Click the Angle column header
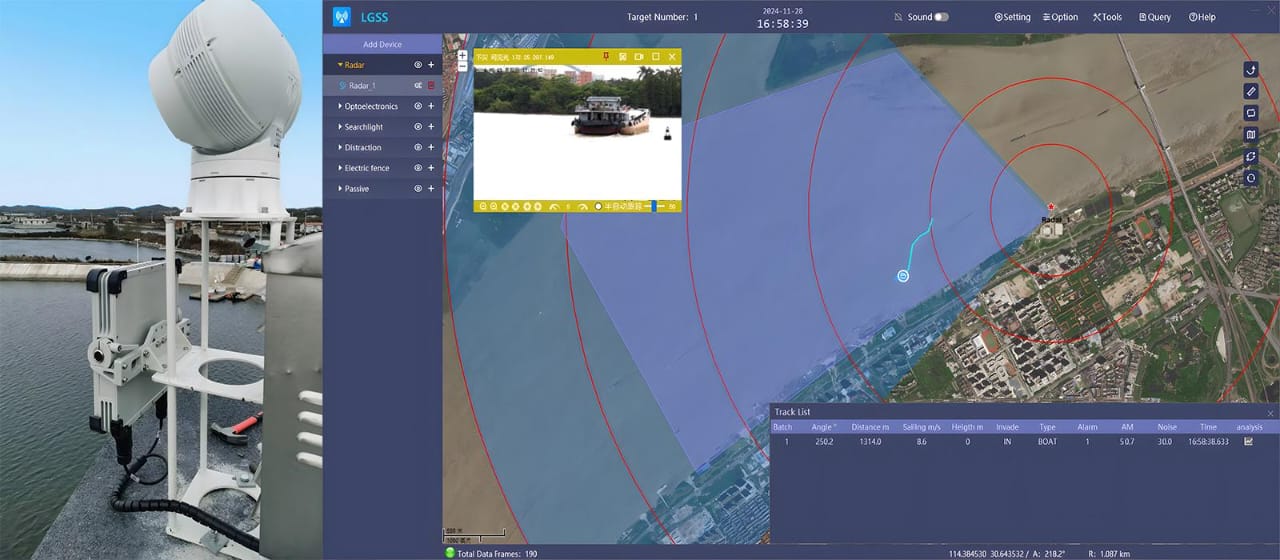 pos(824,427)
